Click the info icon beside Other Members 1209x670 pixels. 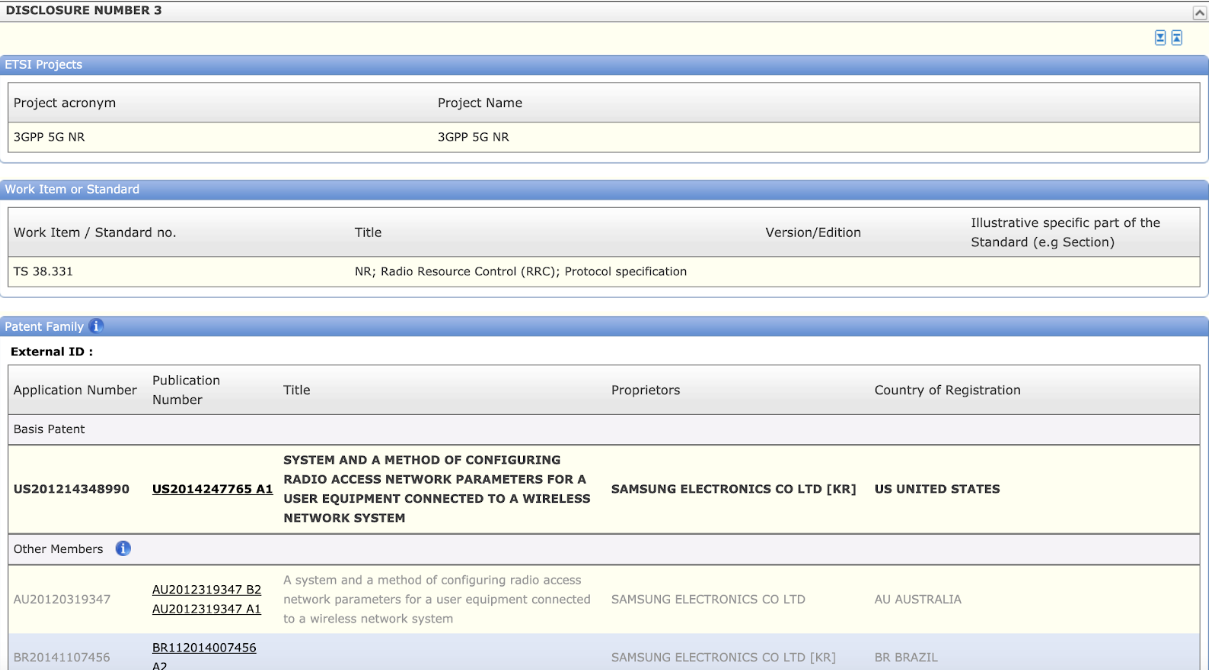123,549
